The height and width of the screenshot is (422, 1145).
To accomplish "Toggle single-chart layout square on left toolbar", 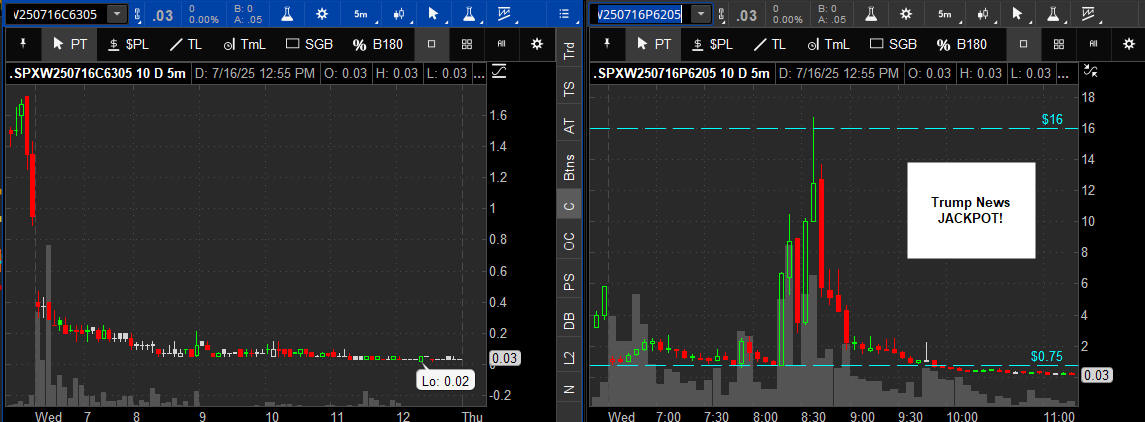I will coord(430,44).
